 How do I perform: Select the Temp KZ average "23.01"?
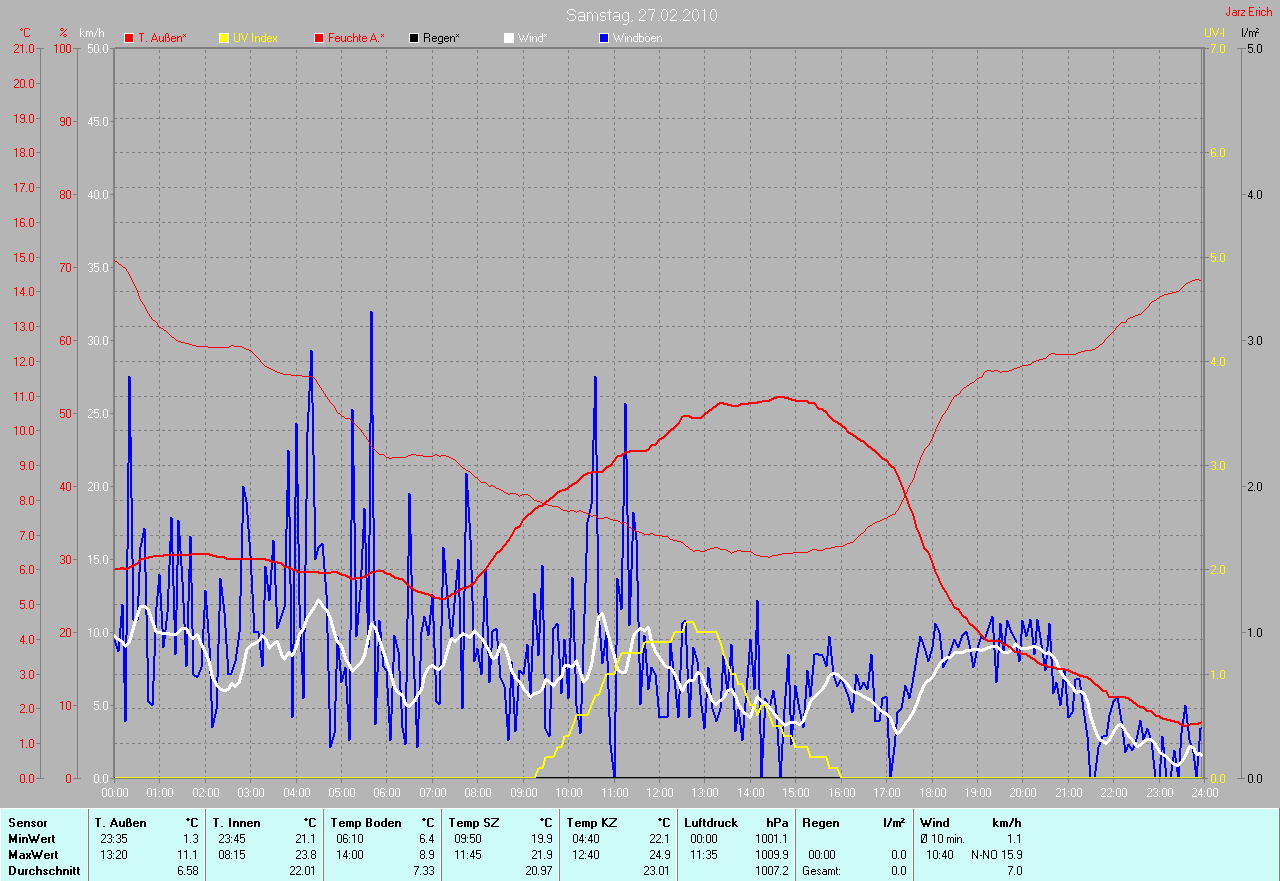pos(656,871)
